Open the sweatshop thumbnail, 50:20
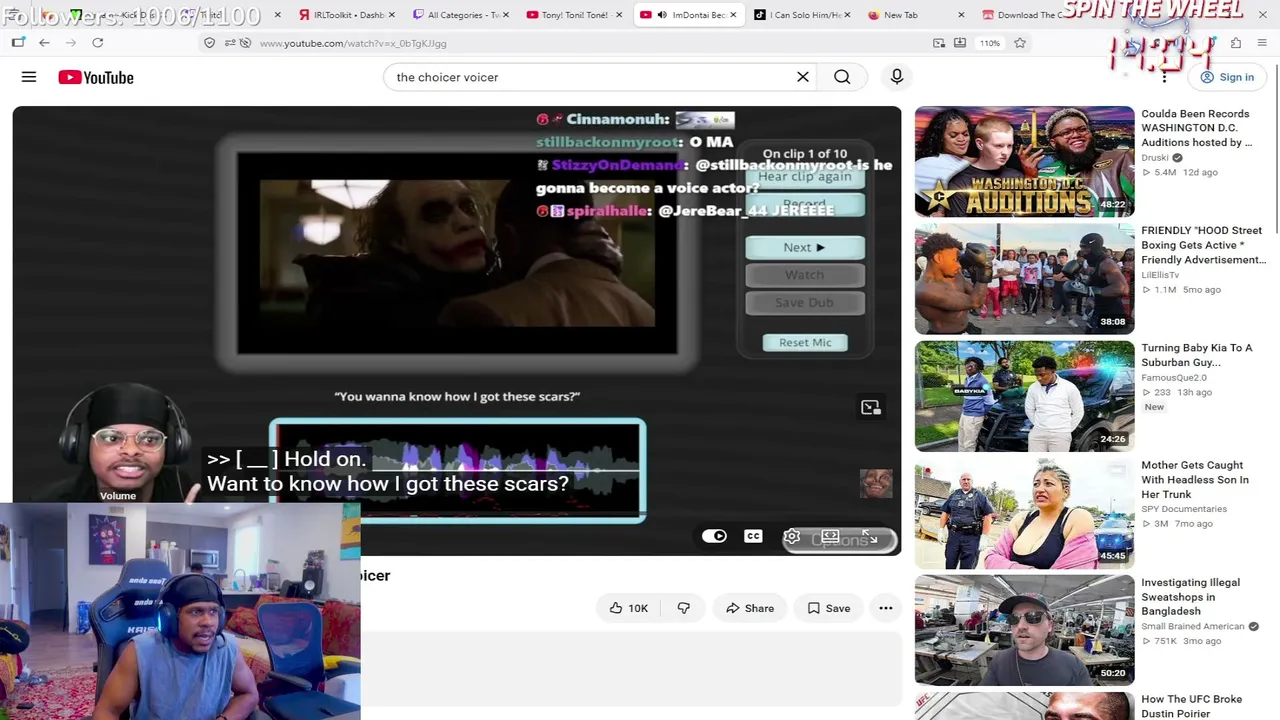The height and width of the screenshot is (720, 1280). [x=1024, y=630]
